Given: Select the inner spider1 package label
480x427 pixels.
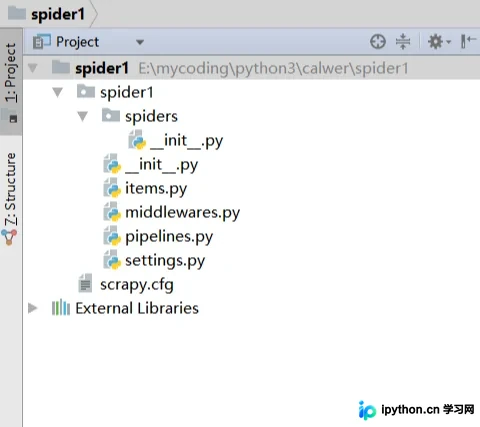Looking at the screenshot, I should [x=127, y=92].
